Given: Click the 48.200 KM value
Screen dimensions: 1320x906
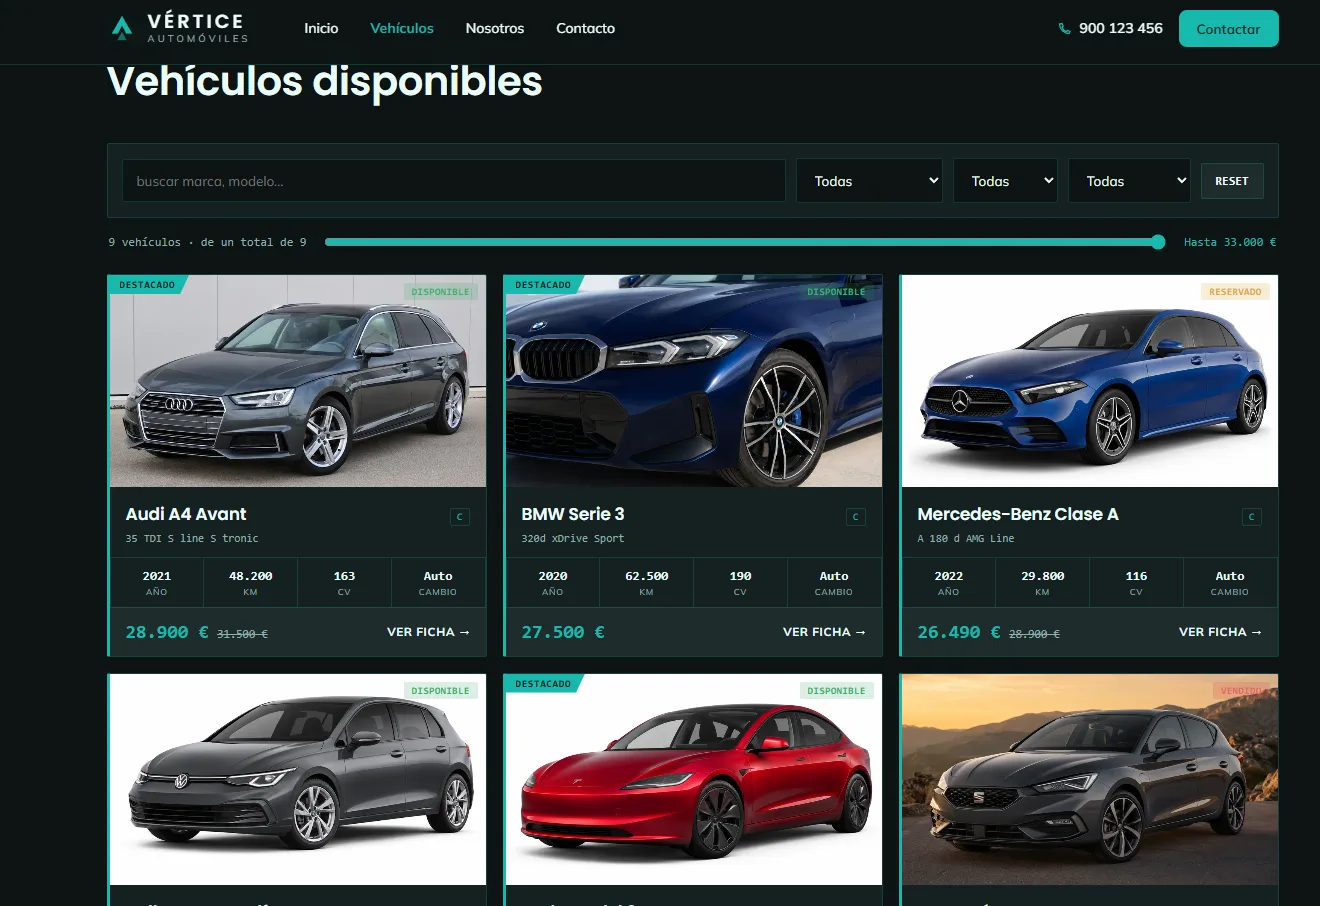Looking at the screenshot, I should (x=250, y=576).
